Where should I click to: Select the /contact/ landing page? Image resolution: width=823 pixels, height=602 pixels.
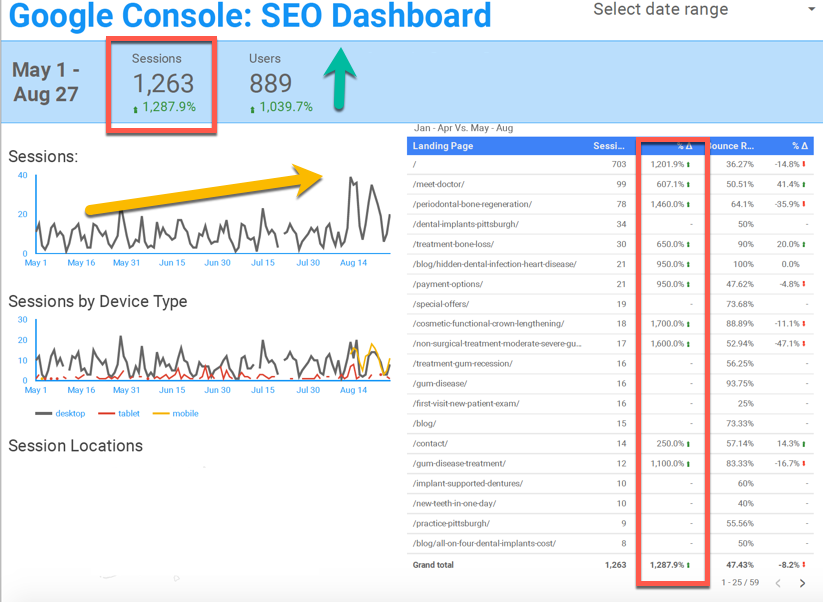coord(430,443)
